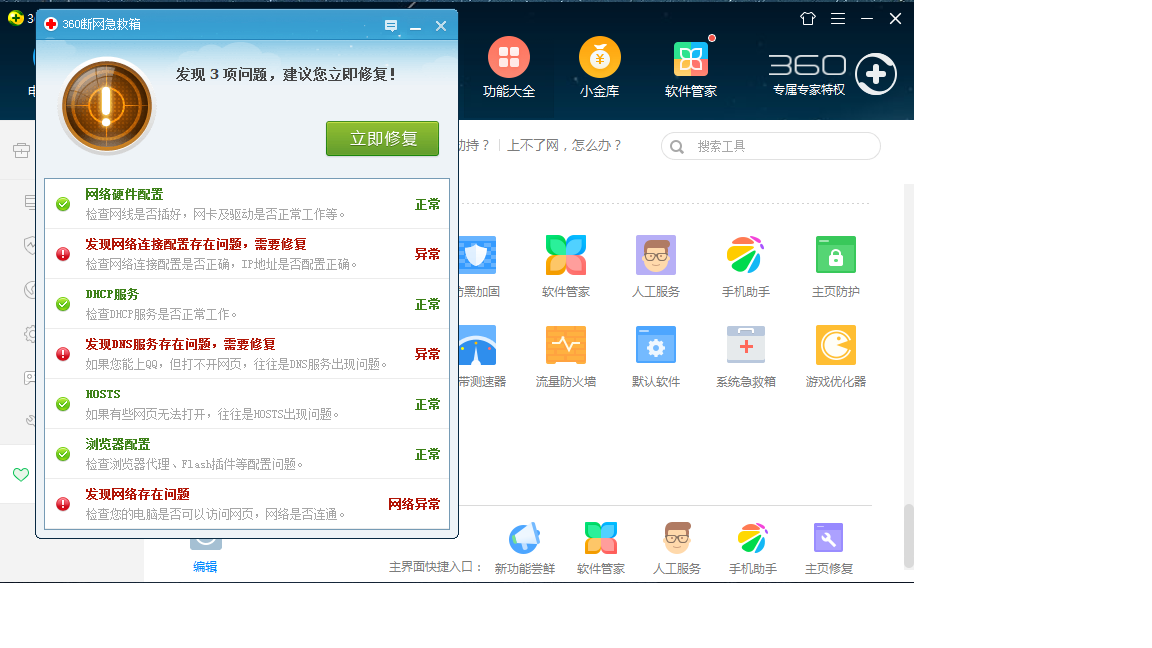Select 发现DNS服务存在问题 row
Image resolution: width=1152 pixels, height=648 pixels.
point(247,353)
